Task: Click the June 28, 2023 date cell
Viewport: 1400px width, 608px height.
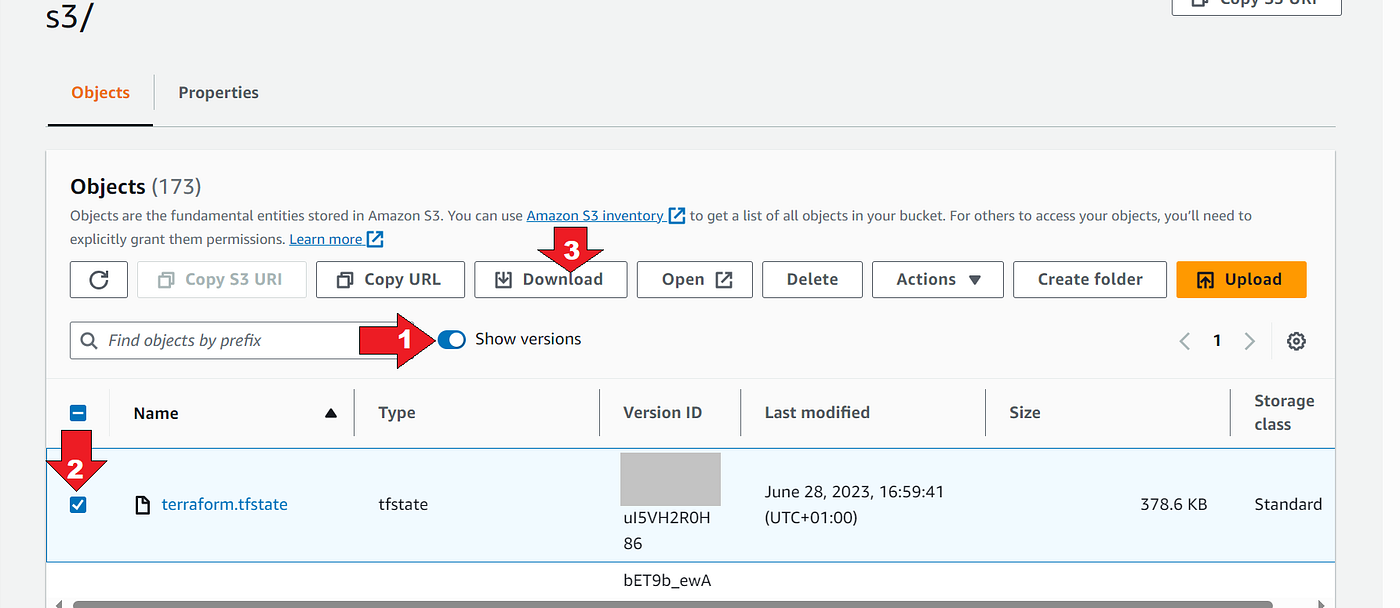Action: (x=854, y=505)
